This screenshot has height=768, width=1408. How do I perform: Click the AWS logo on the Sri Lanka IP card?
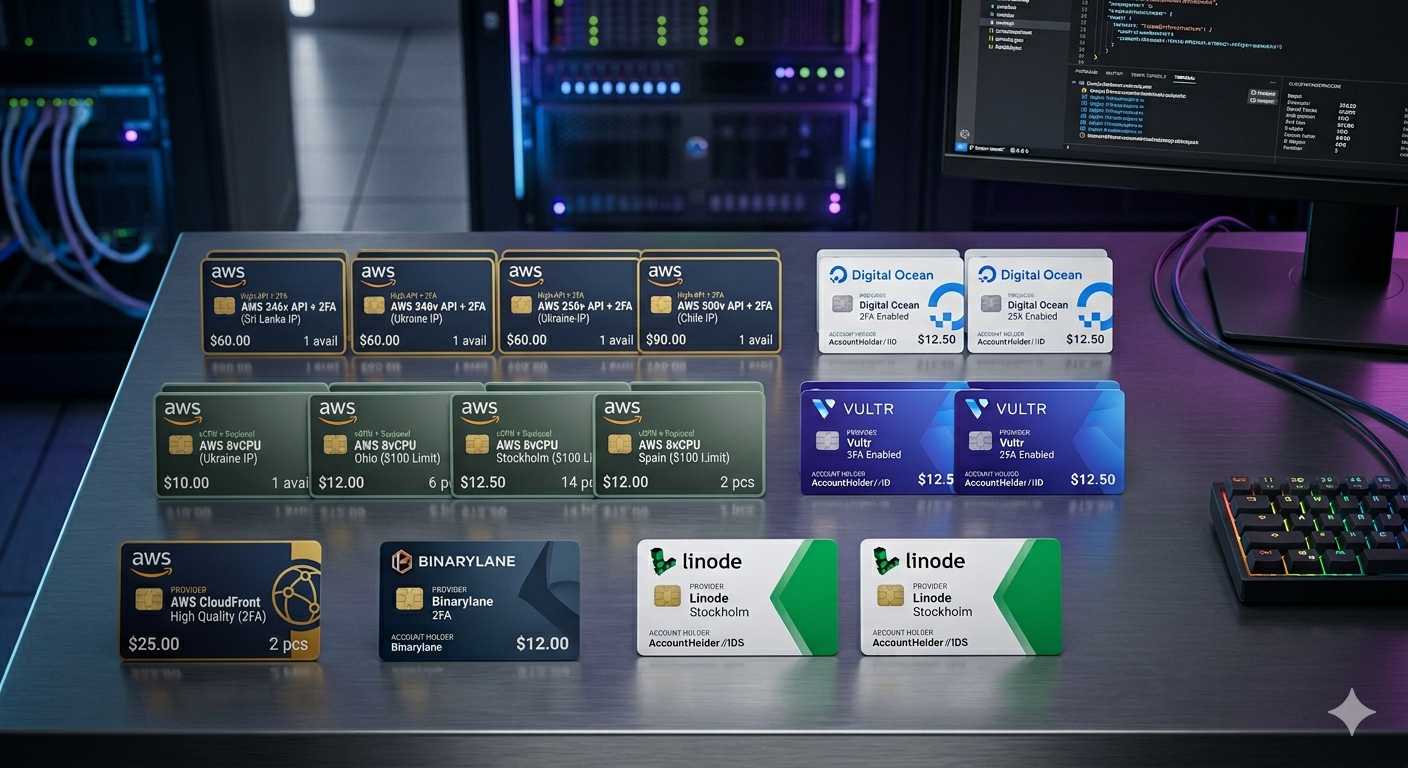[228, 276]
